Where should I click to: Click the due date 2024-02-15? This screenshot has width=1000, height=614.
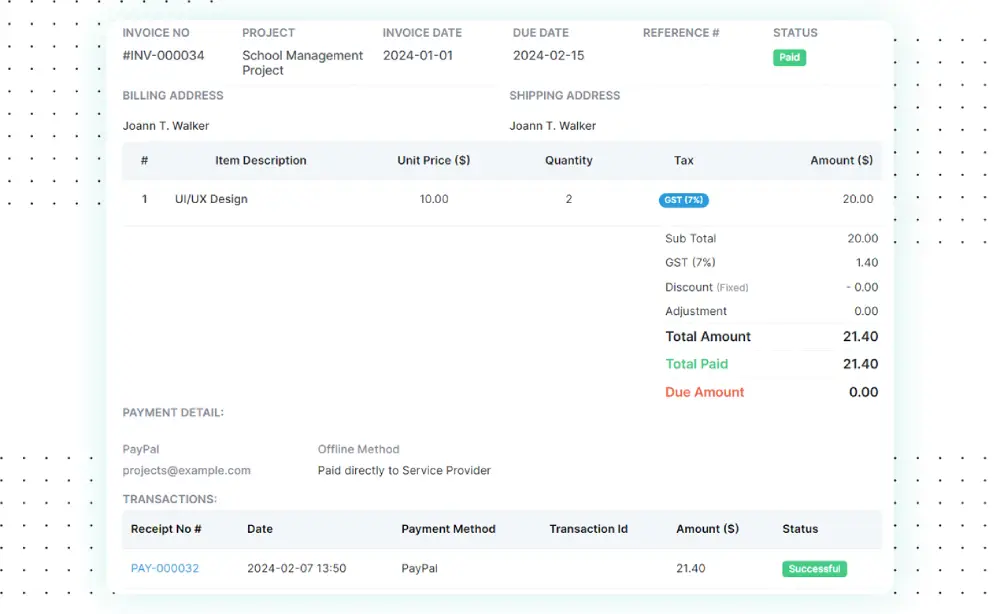tap(545, 55)
